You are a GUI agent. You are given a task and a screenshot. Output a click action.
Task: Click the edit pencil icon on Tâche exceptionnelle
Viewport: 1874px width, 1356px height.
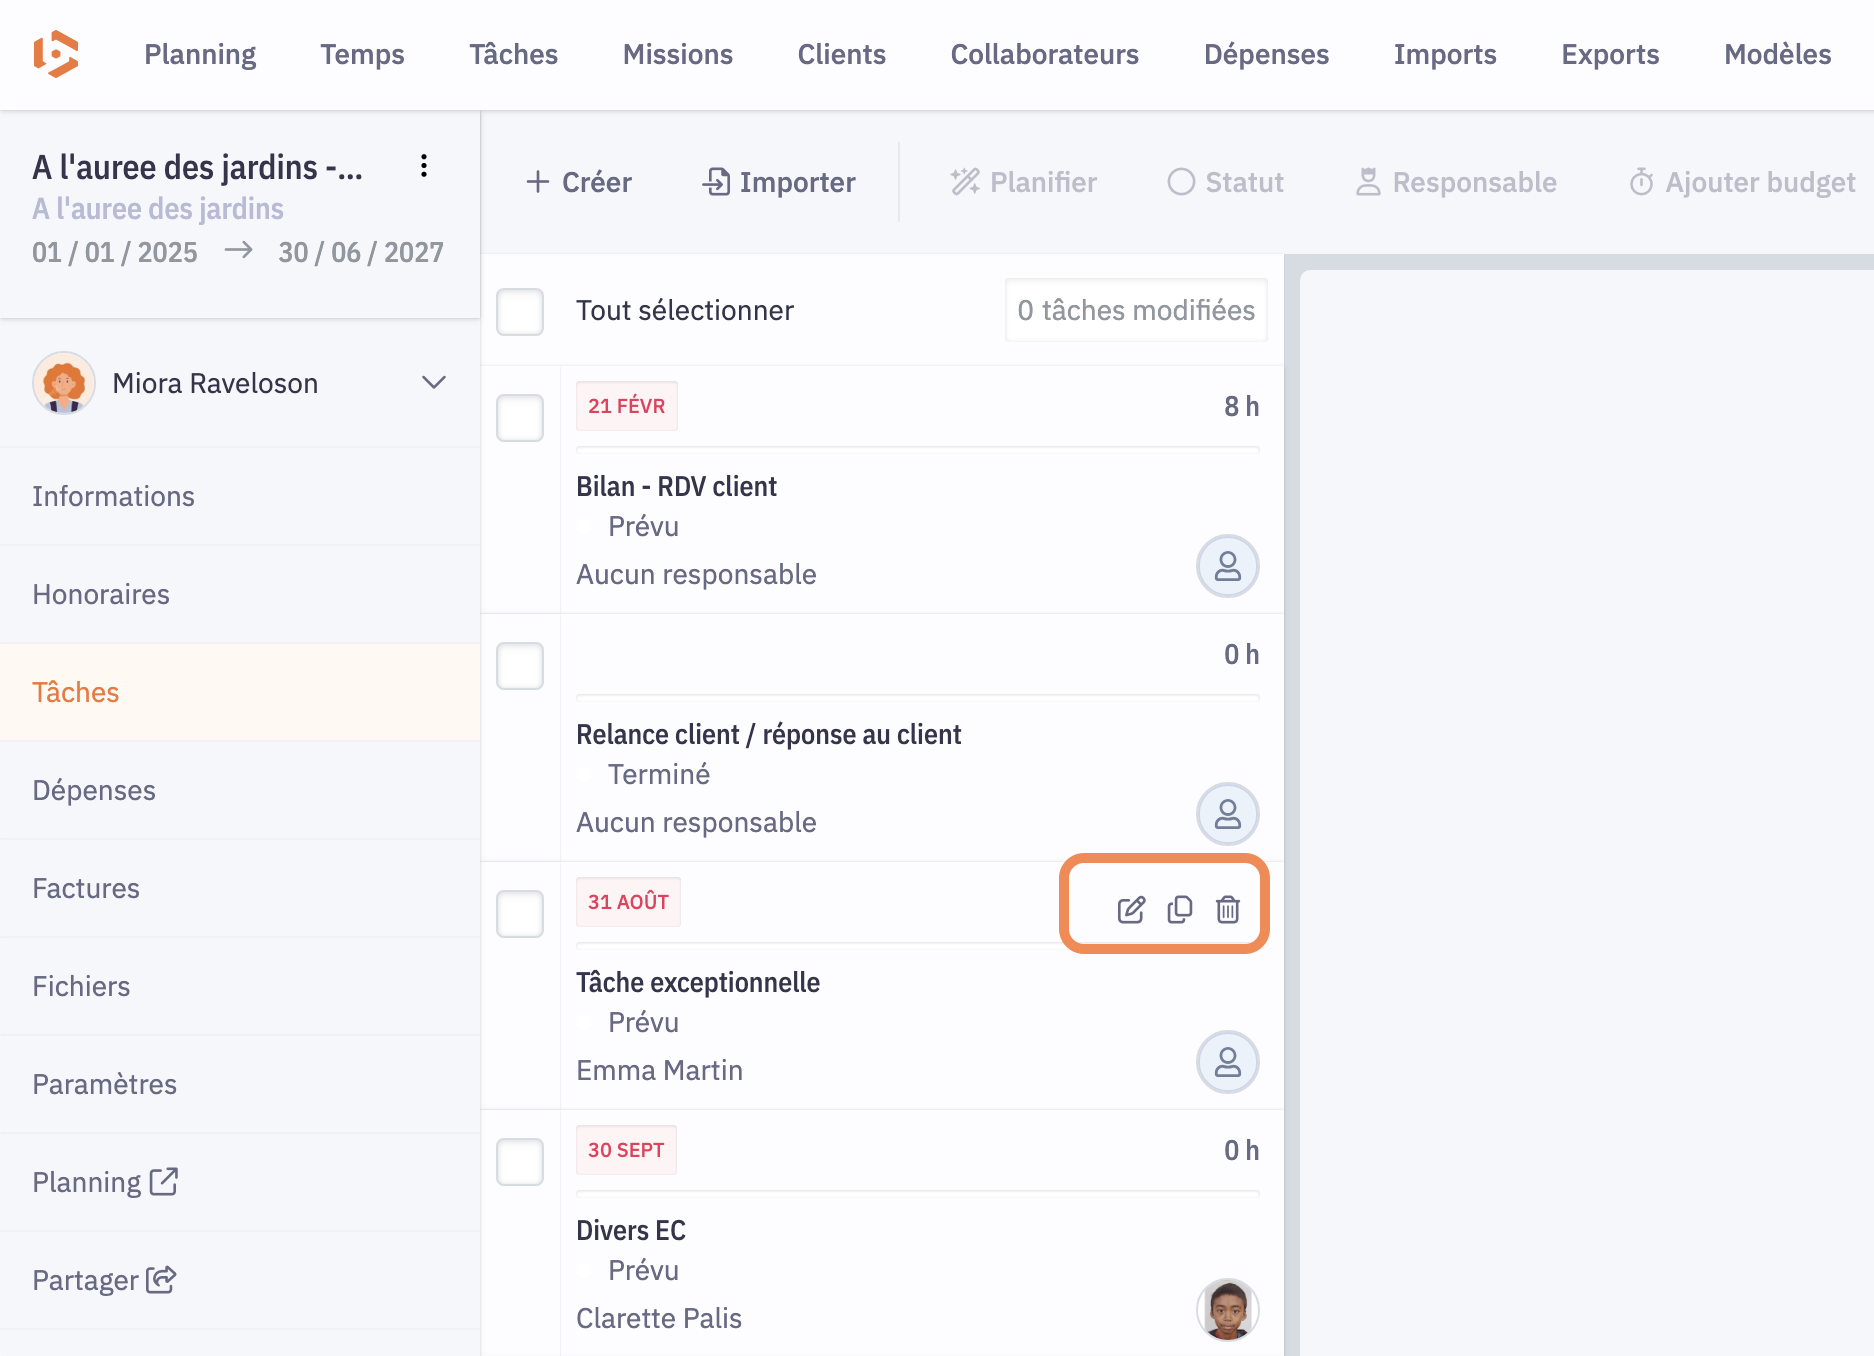(1130, 909)
